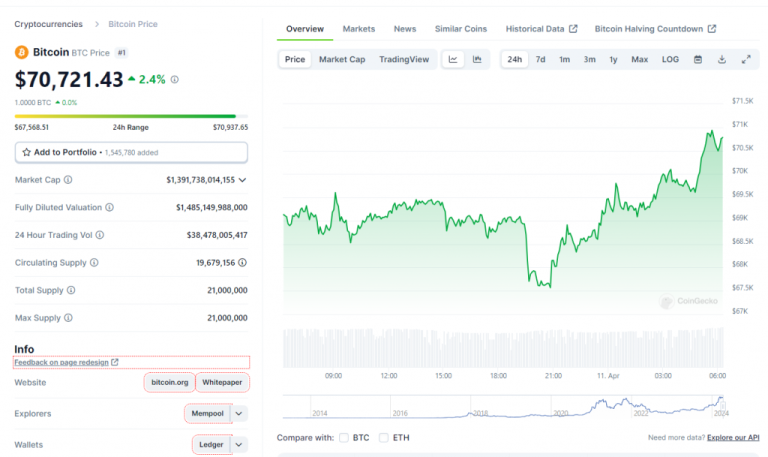This screenshot has width=768, height=457.
Task: Click the Total Supply info icon
Action: pos(71,290)
